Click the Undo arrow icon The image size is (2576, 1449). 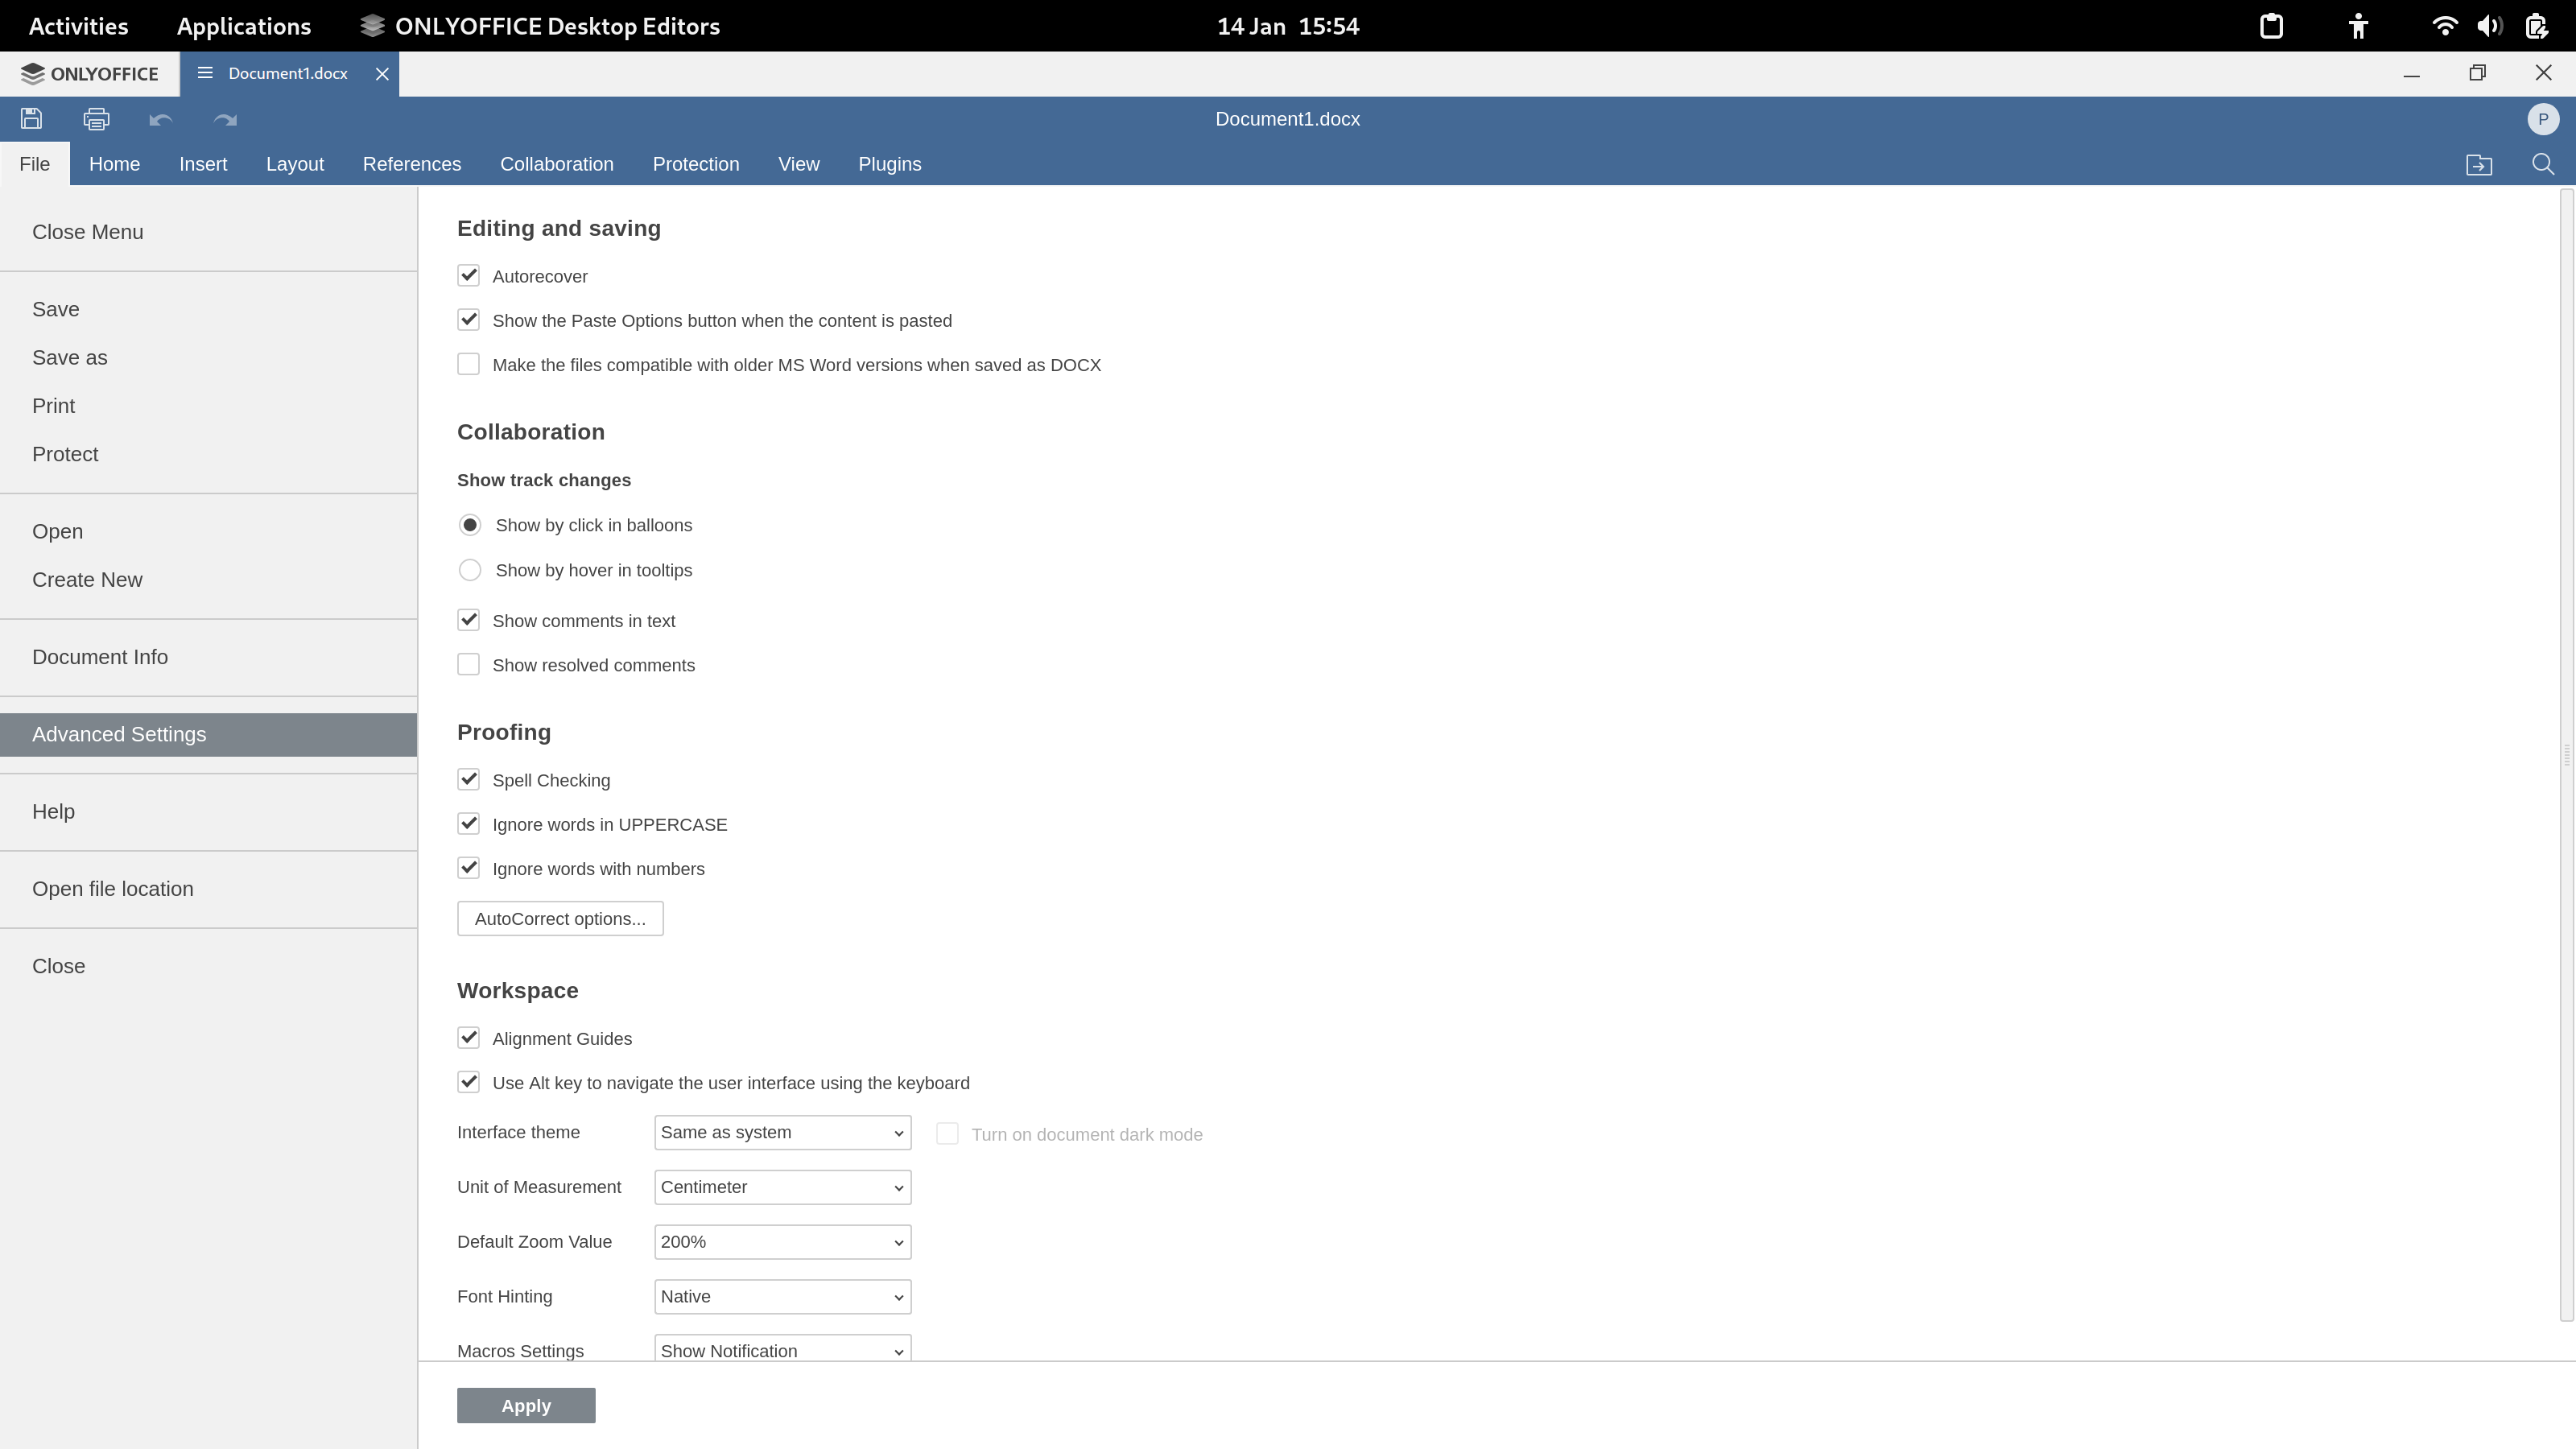(160, 120)
